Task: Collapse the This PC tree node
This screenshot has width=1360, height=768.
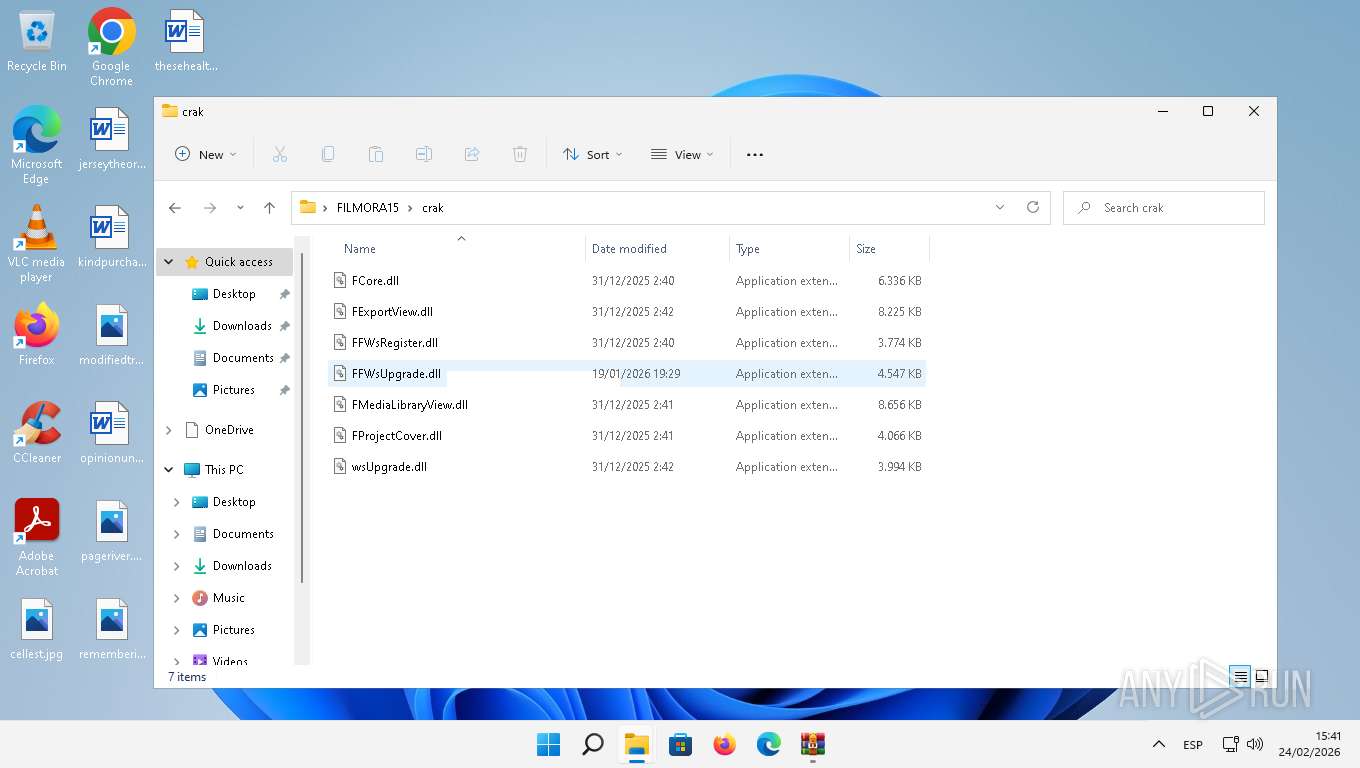Action: point(168,470)
